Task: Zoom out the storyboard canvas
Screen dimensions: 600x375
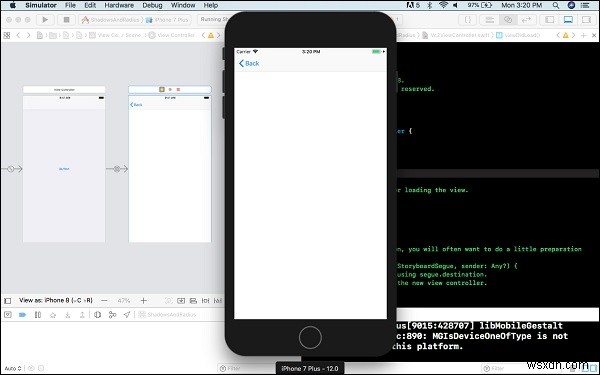Action: [104, 301]
